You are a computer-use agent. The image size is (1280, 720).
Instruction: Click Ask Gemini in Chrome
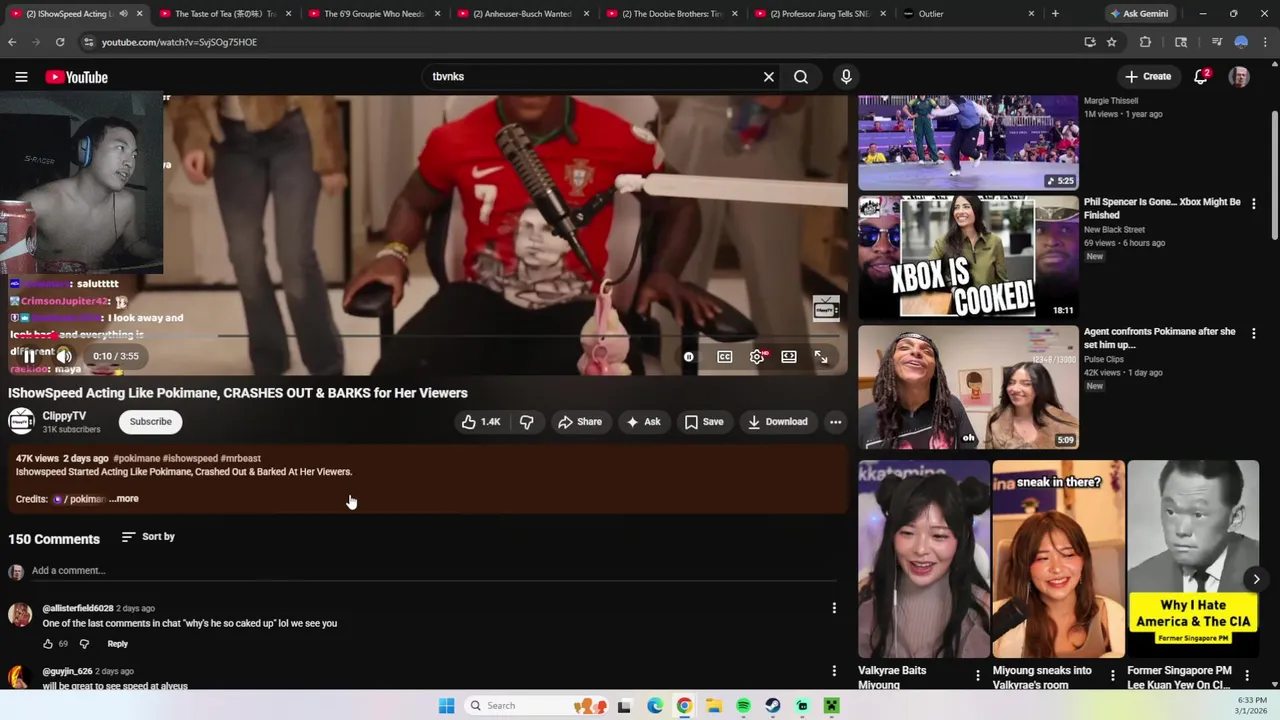tap(1139, 14)
